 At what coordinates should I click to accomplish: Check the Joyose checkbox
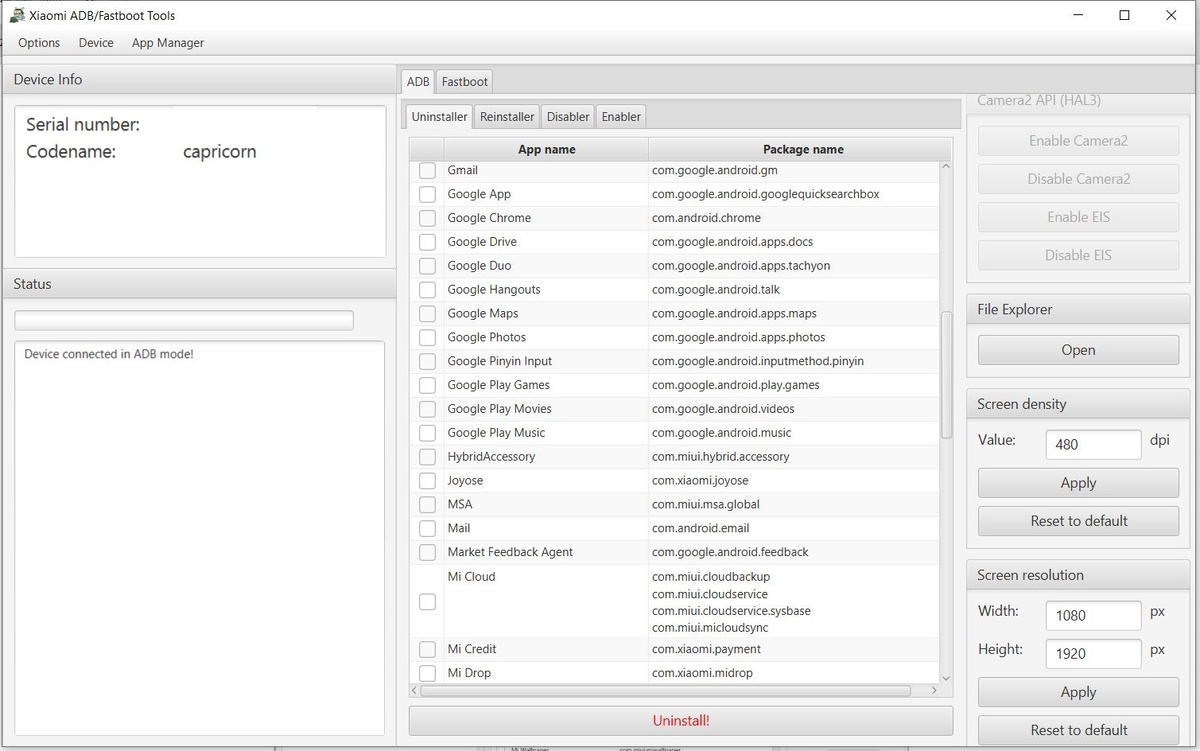click(427, 481)
